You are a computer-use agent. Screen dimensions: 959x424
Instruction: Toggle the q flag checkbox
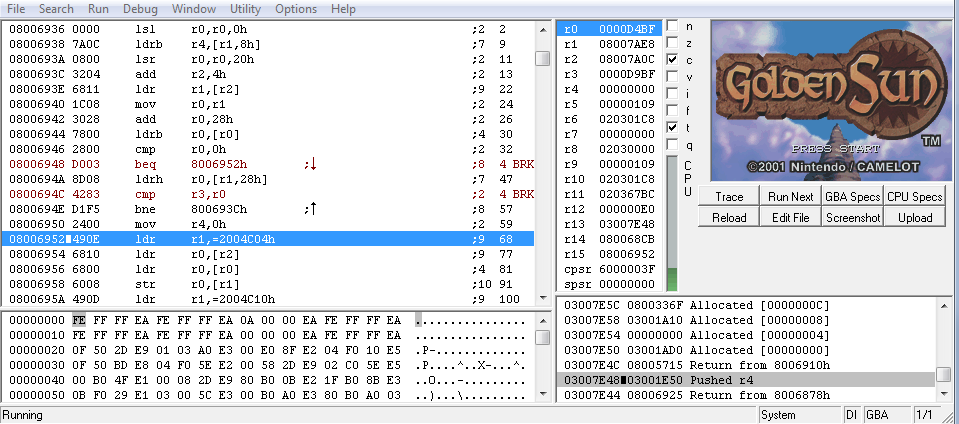(x=672, y=145)
